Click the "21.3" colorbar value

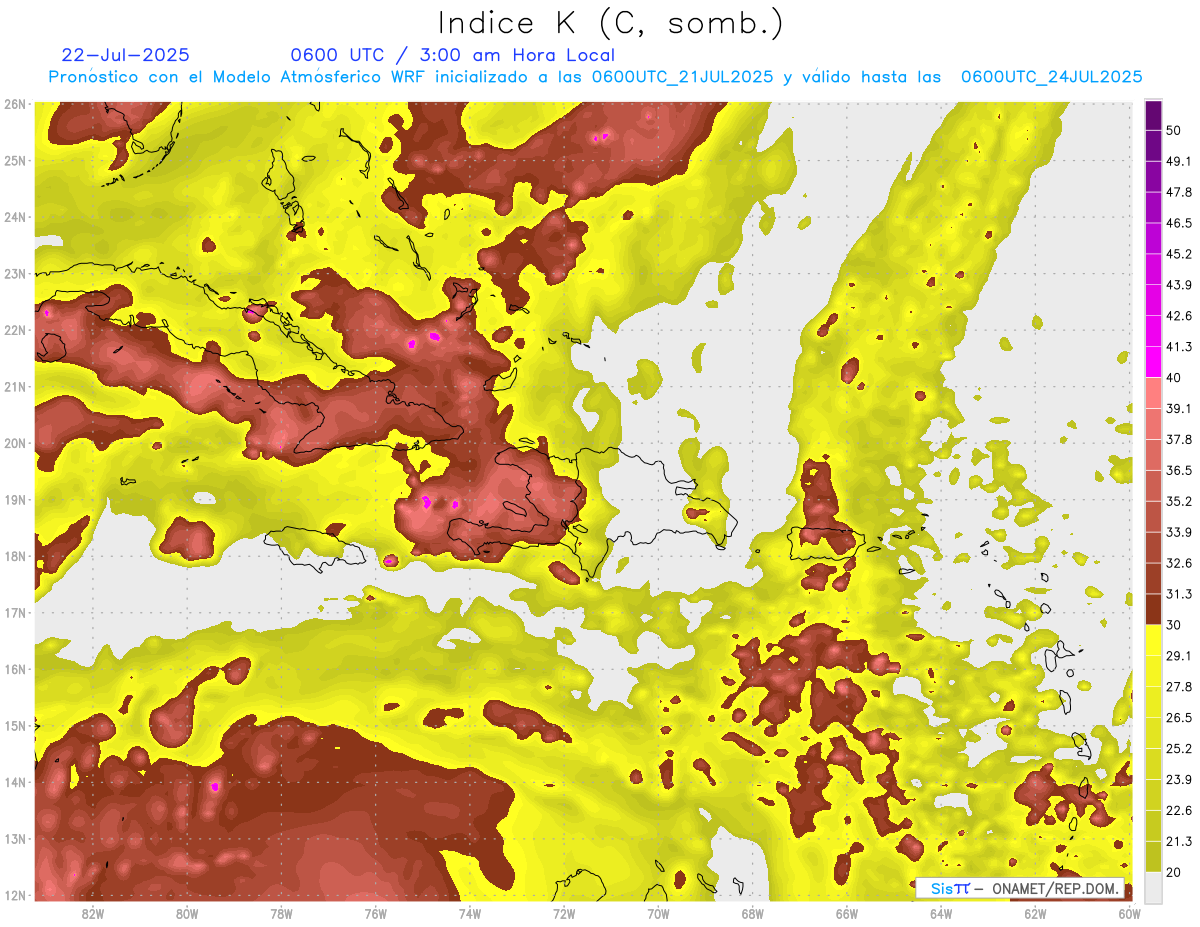tap(1179, 841)
